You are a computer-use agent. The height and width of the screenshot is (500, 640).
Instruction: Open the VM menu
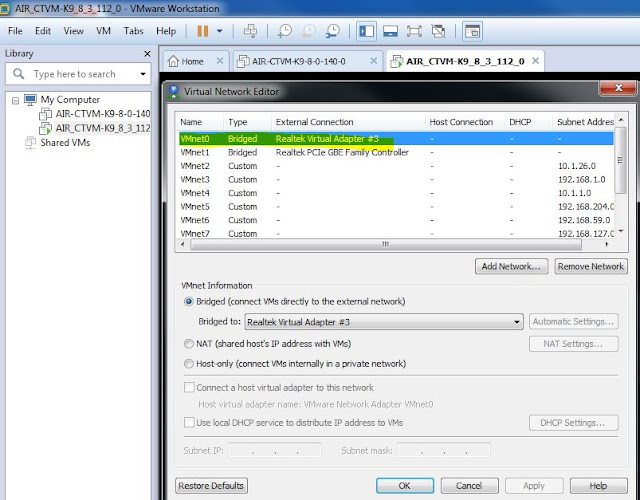click(103, 31)
